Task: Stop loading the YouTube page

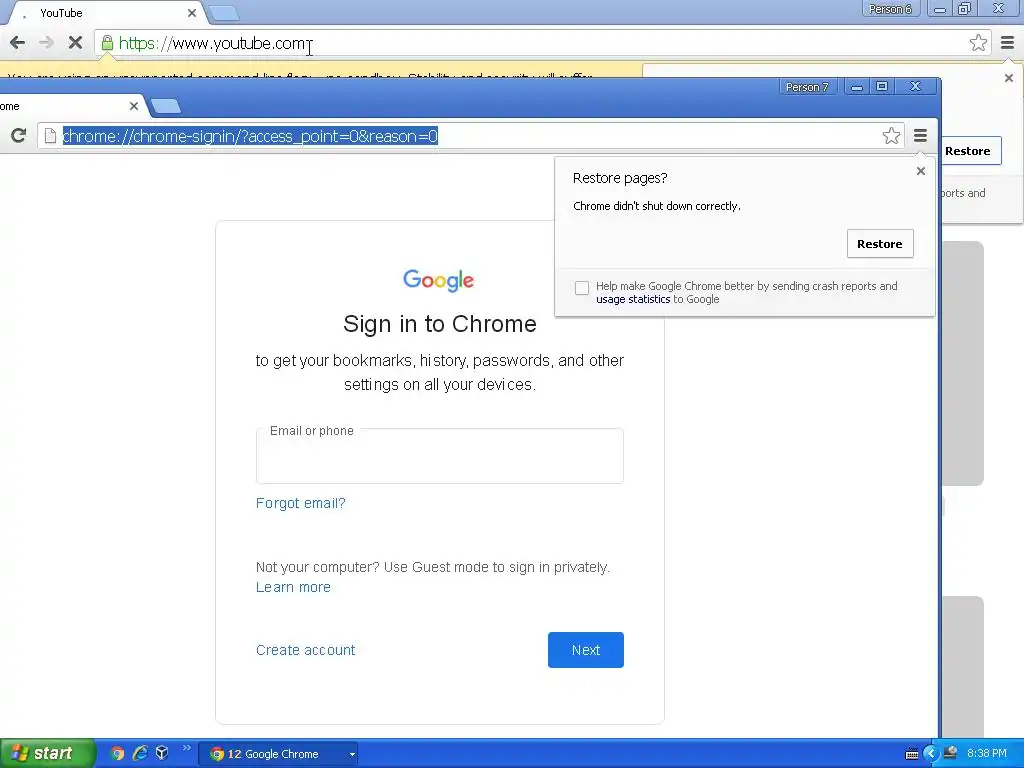Action: (x=75, y=43)
